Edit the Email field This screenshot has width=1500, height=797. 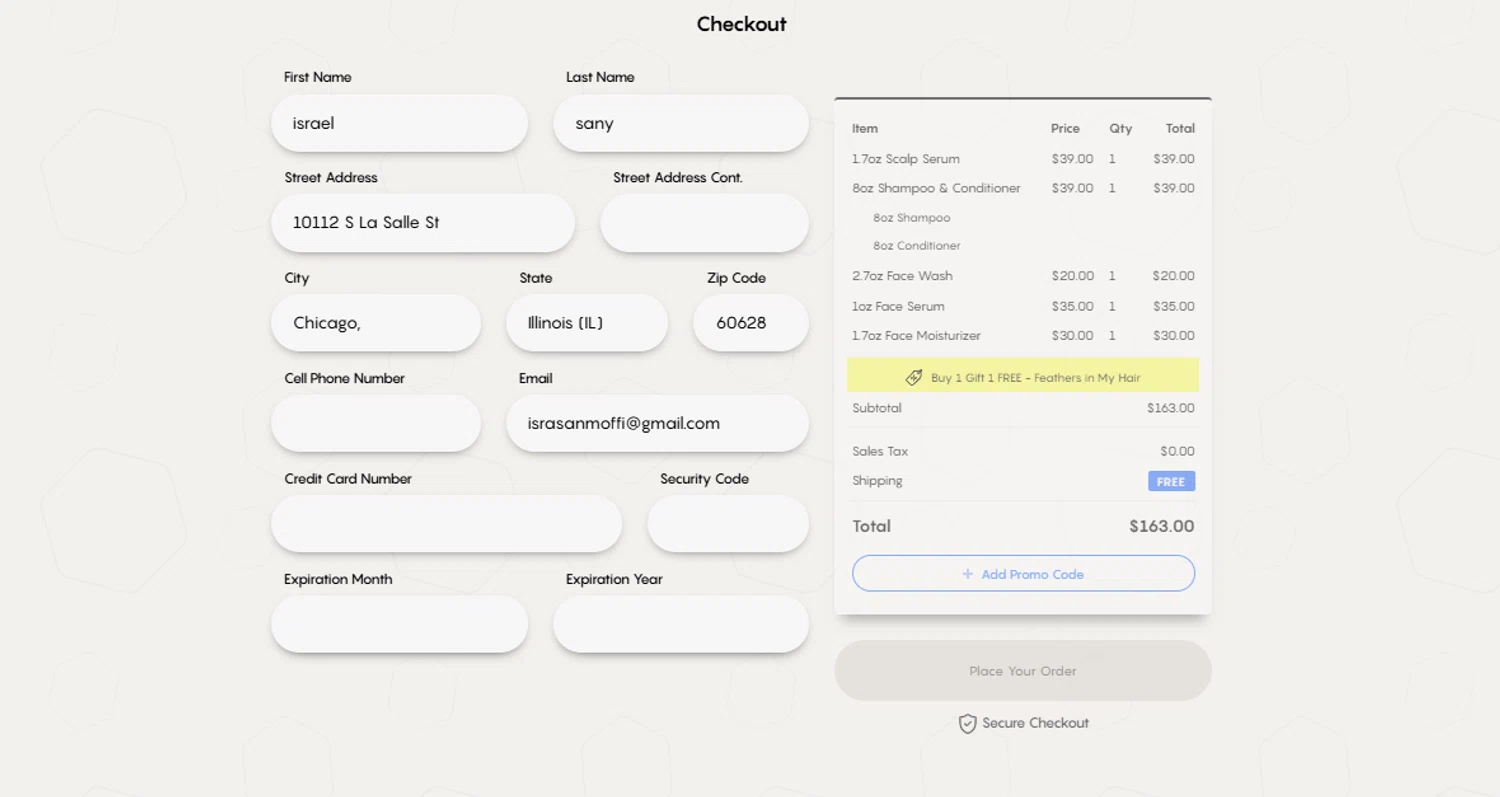click(x=657, y=423)
